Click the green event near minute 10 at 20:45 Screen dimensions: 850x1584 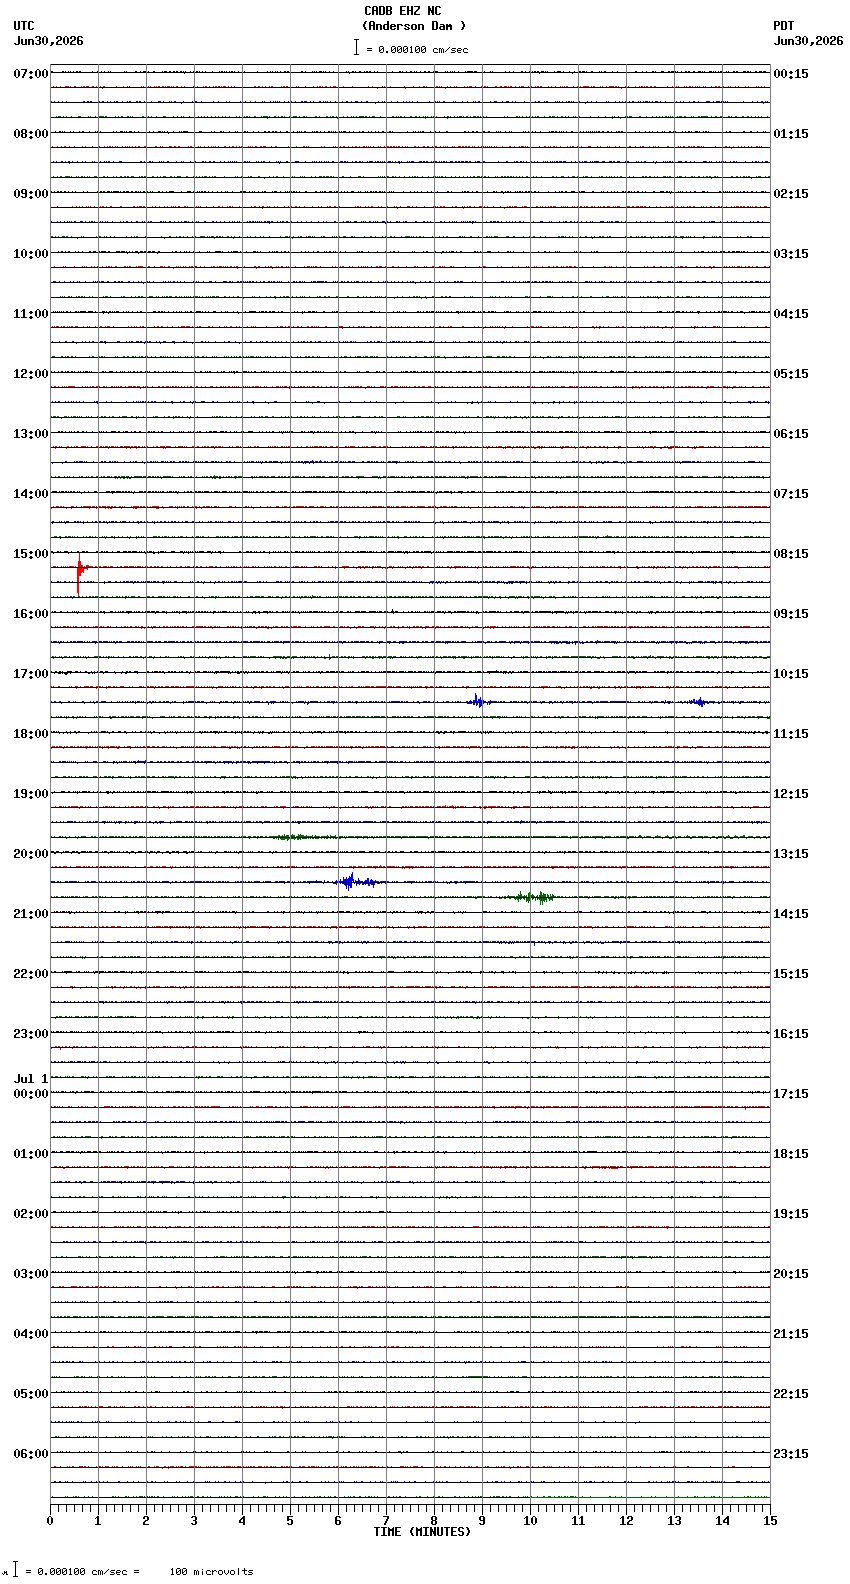[530, 897]
